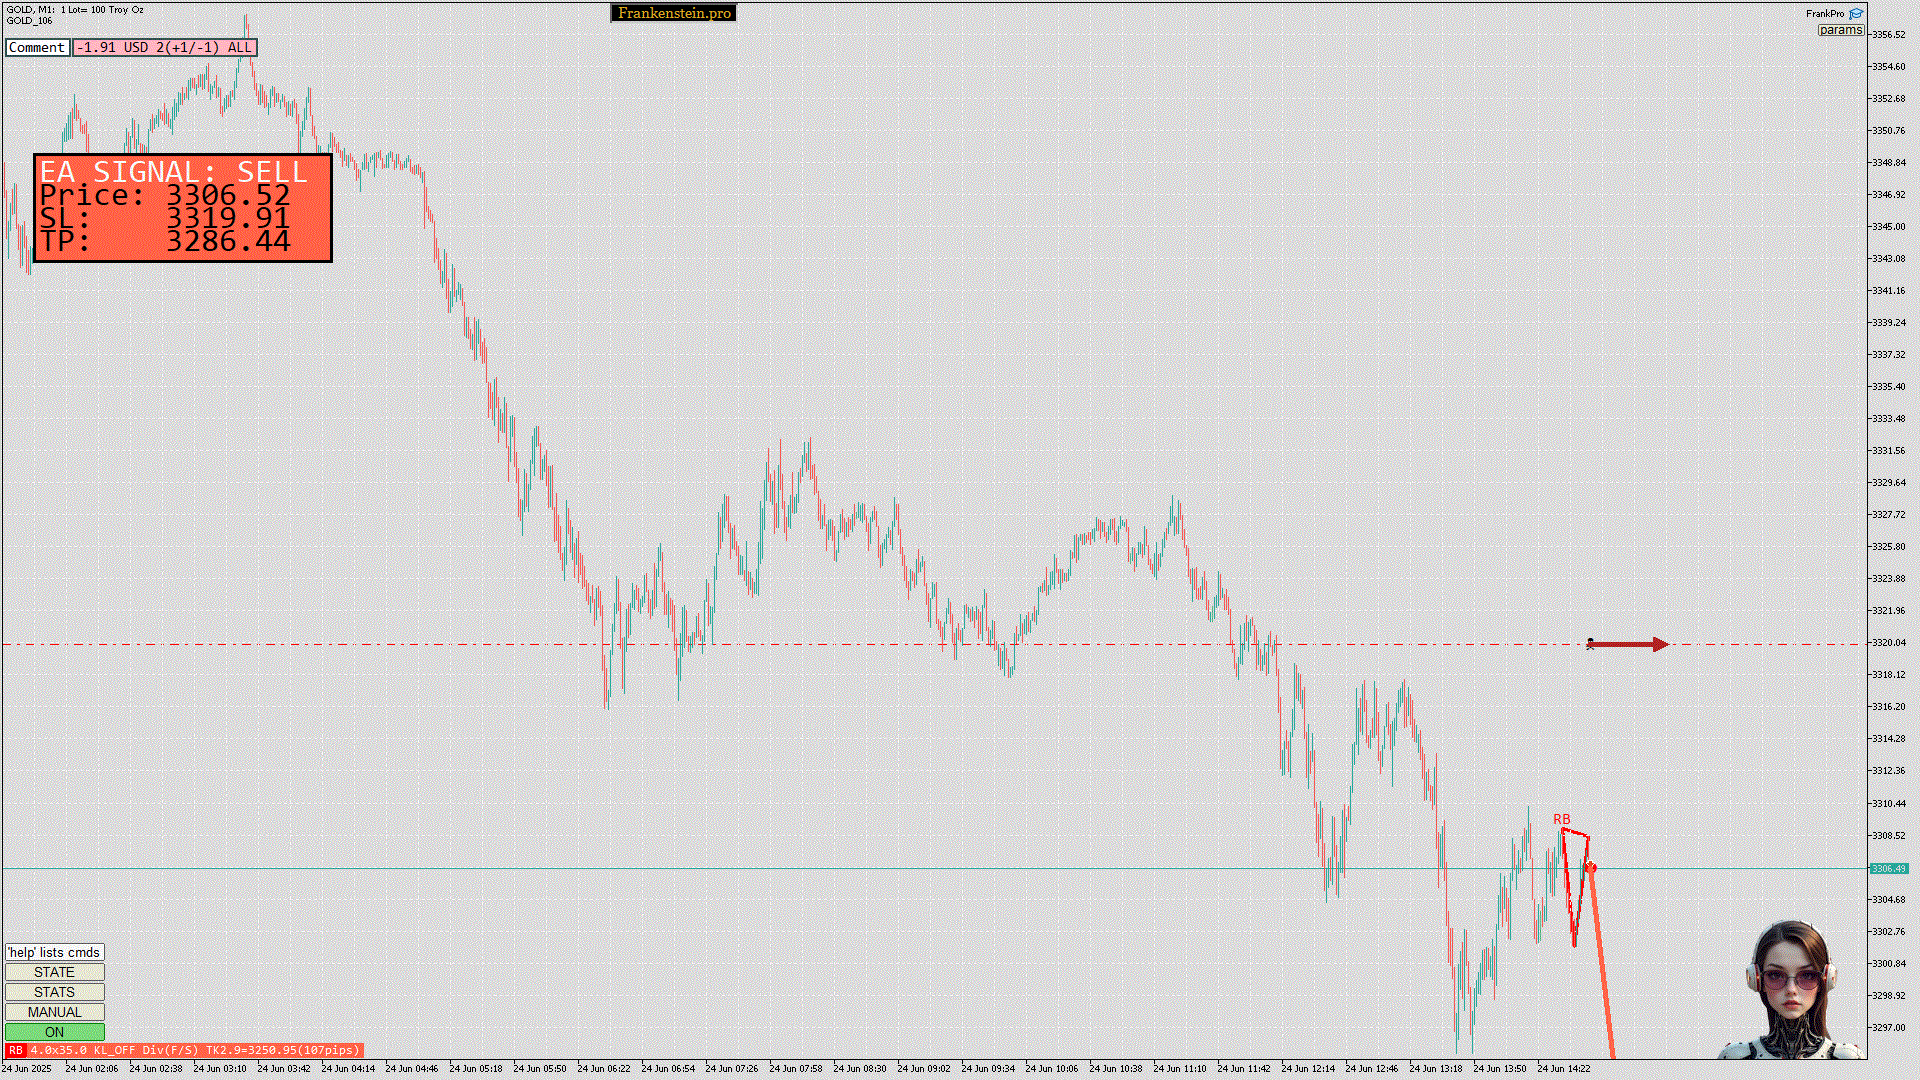This screenshot has height=1080, width=1920.
Task: Click the current price tag 3306.49 on the axis
Action: (x=1888, y=868)
